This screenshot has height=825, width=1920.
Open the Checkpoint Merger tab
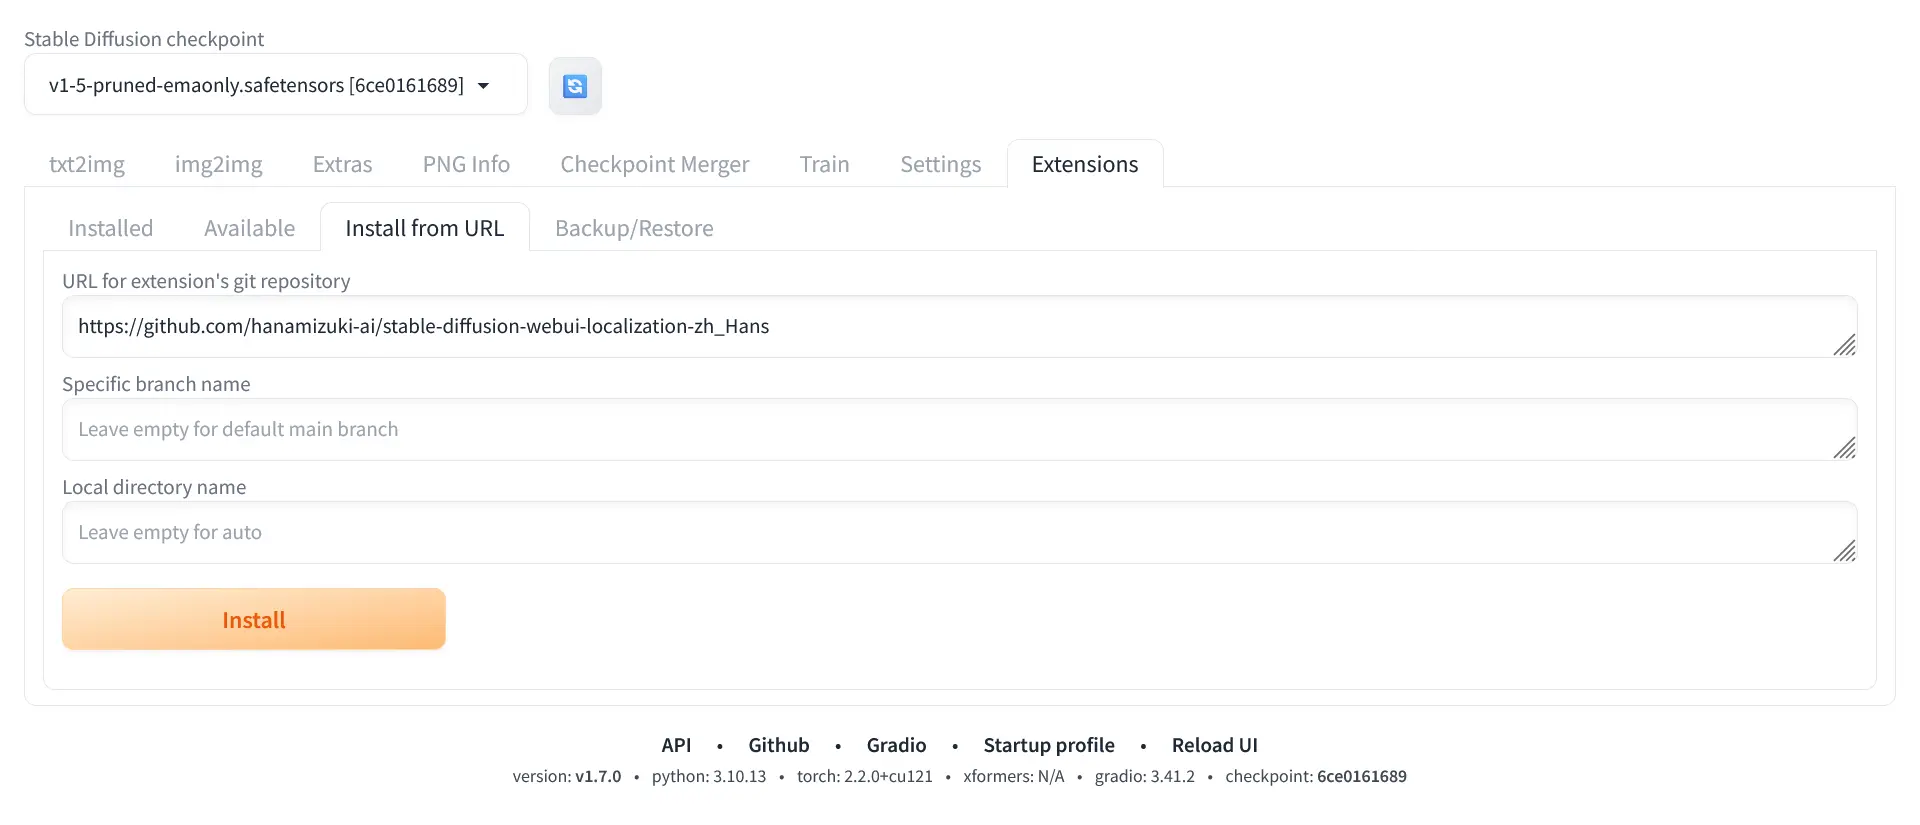click(x=654, y=164)
